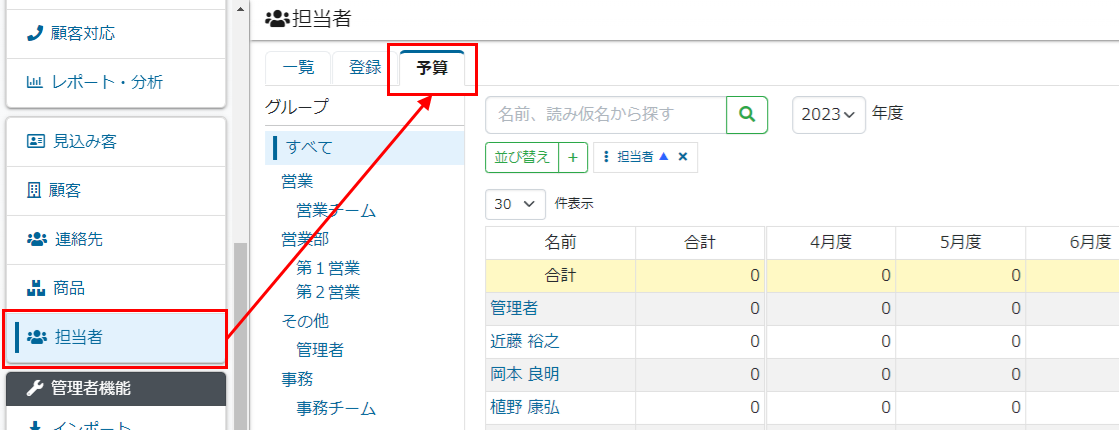Select 事務 group
1119x430 pixels.
297,379
